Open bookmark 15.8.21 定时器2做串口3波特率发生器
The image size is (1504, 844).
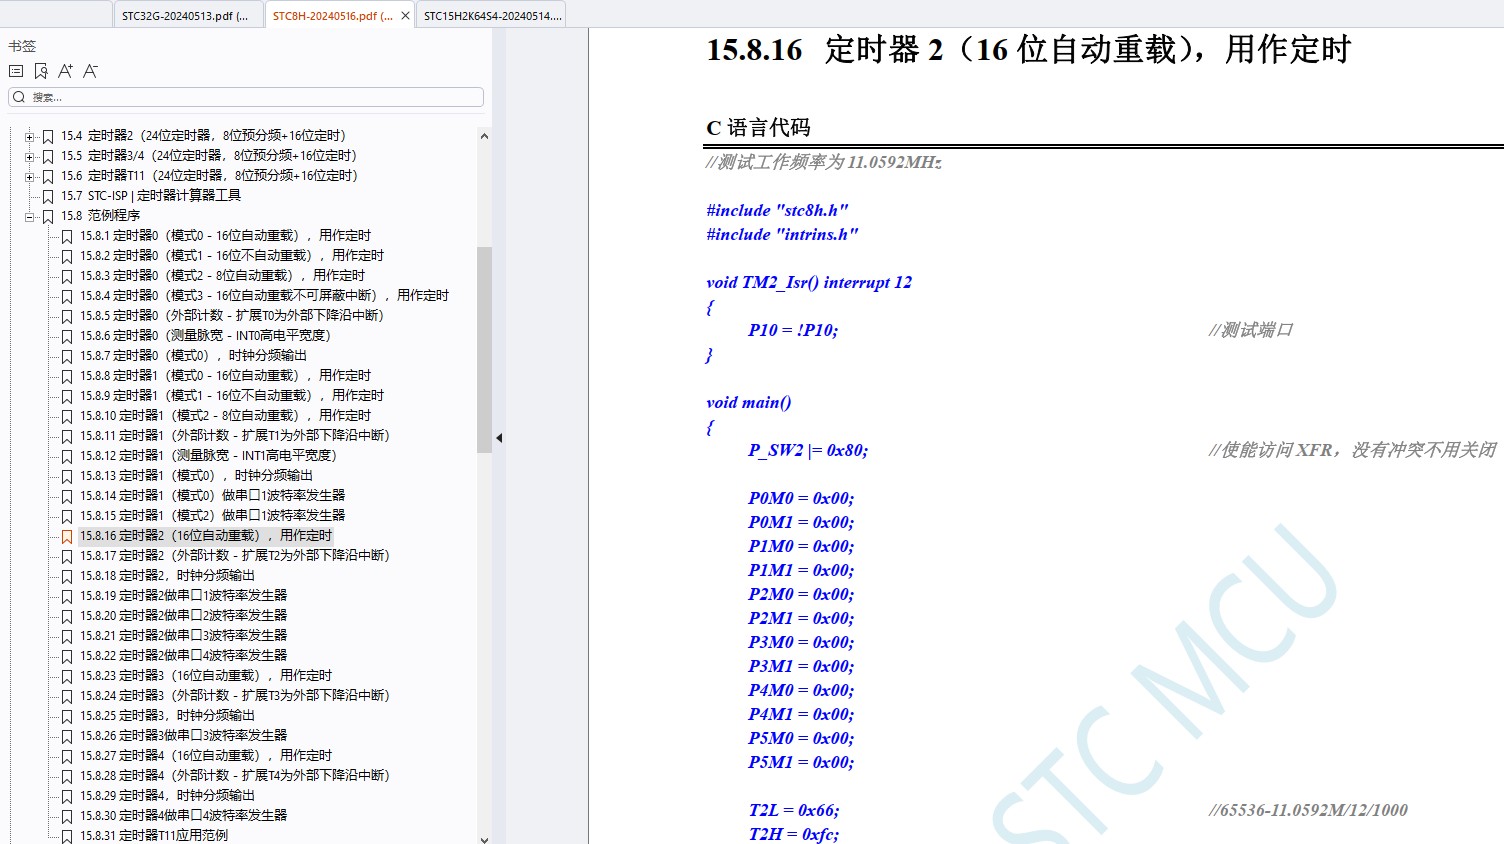[183, 636]
